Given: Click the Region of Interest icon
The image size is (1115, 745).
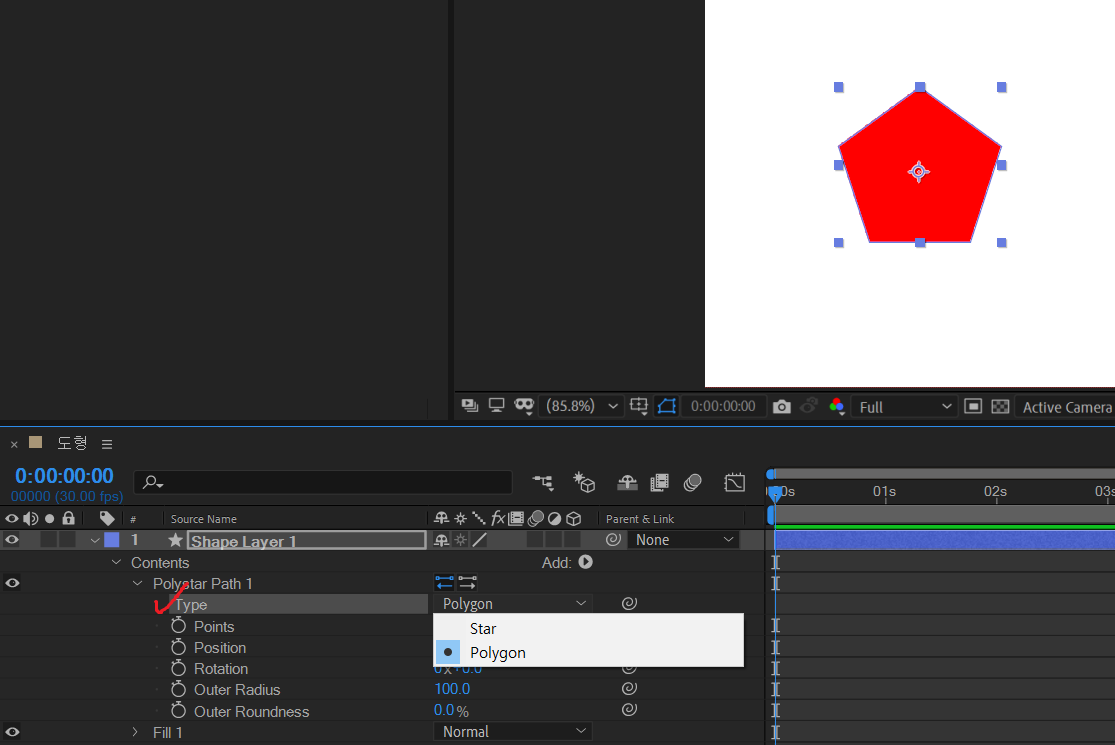Looking at the screenshot, I should (x=973, y=406).
